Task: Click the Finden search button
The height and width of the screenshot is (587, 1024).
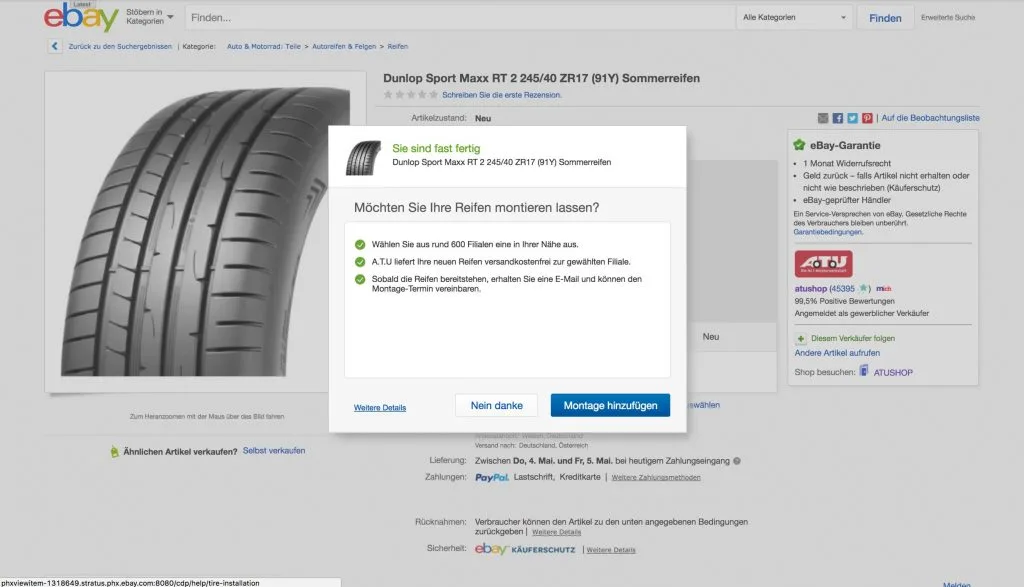Action: coord(885,18)
